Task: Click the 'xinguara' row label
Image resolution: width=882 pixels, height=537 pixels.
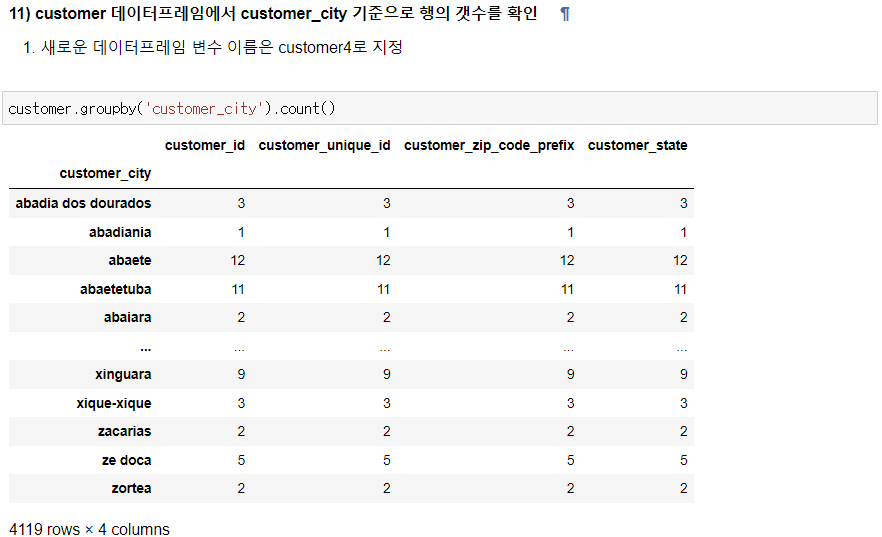Action: [123, 374]
